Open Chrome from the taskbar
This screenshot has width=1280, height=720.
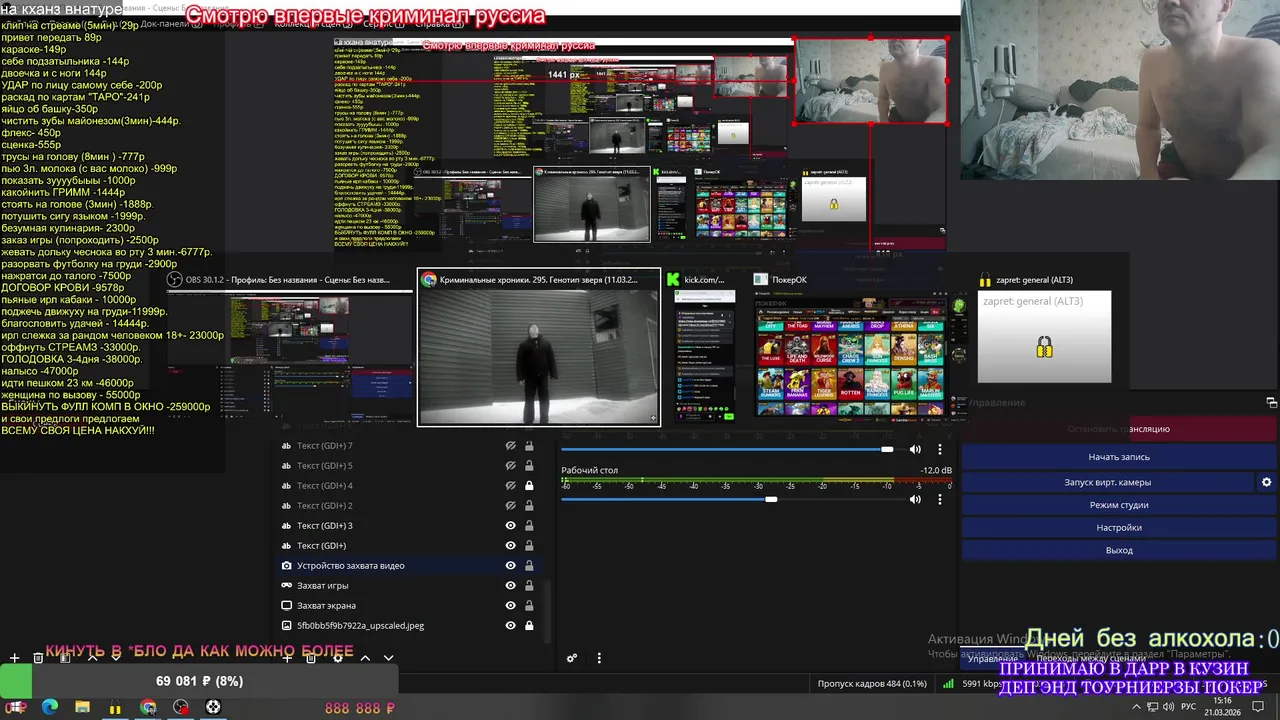coord(148,707)
